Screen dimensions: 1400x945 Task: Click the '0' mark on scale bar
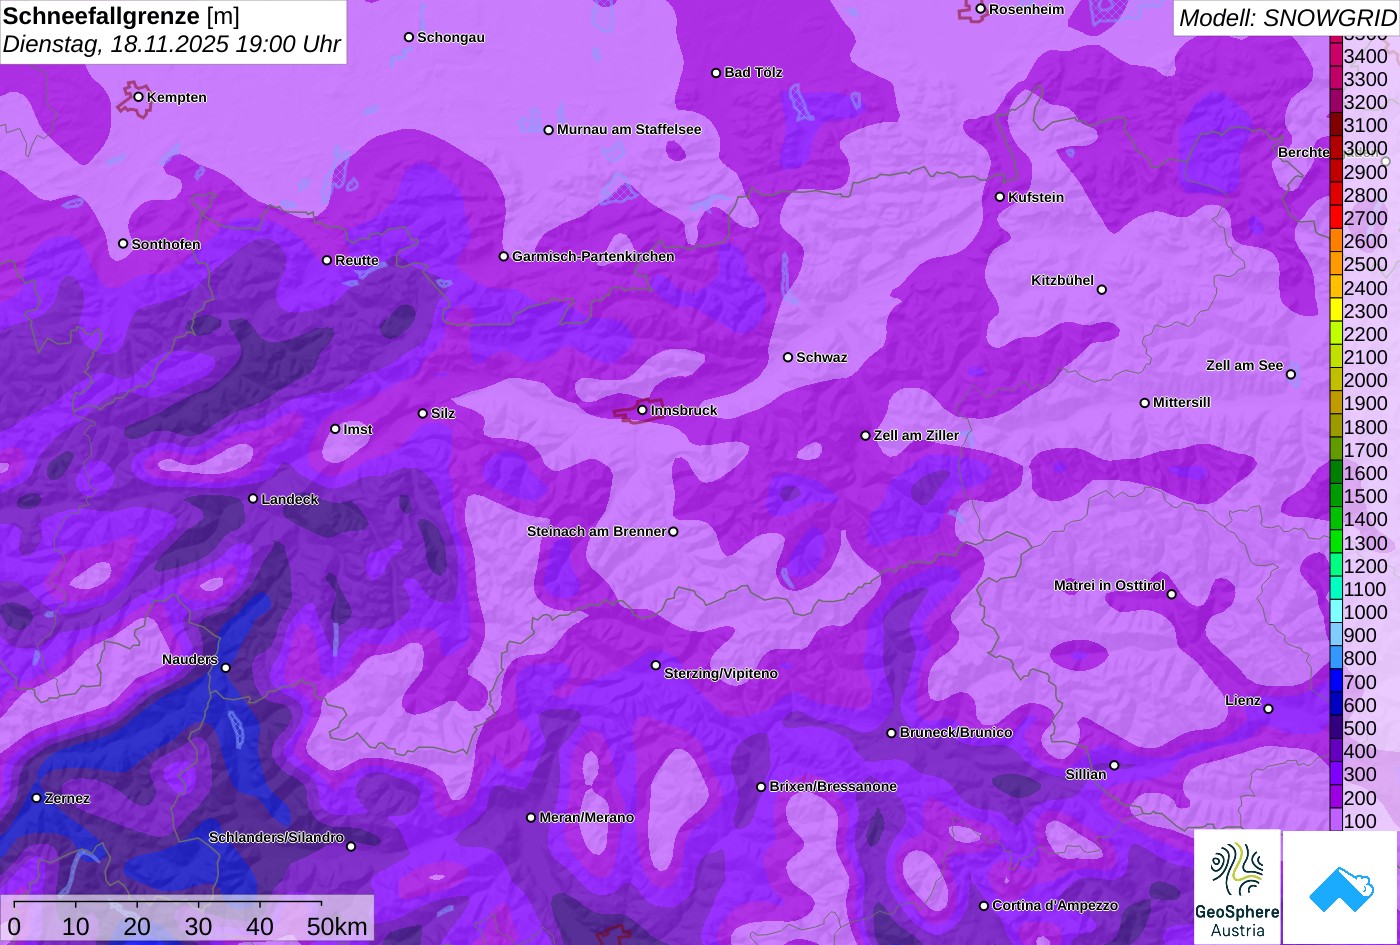pyautogui.click(x=14, y=926)
